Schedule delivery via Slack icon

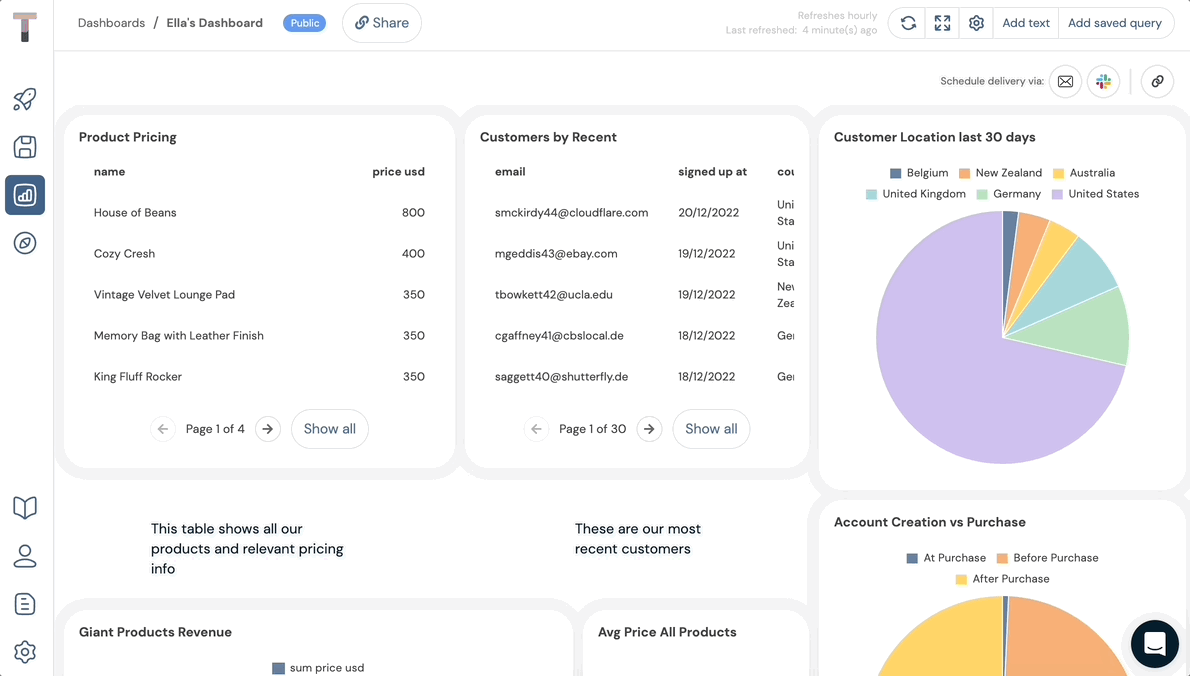pyautogui.click(x=1103, y=81)
